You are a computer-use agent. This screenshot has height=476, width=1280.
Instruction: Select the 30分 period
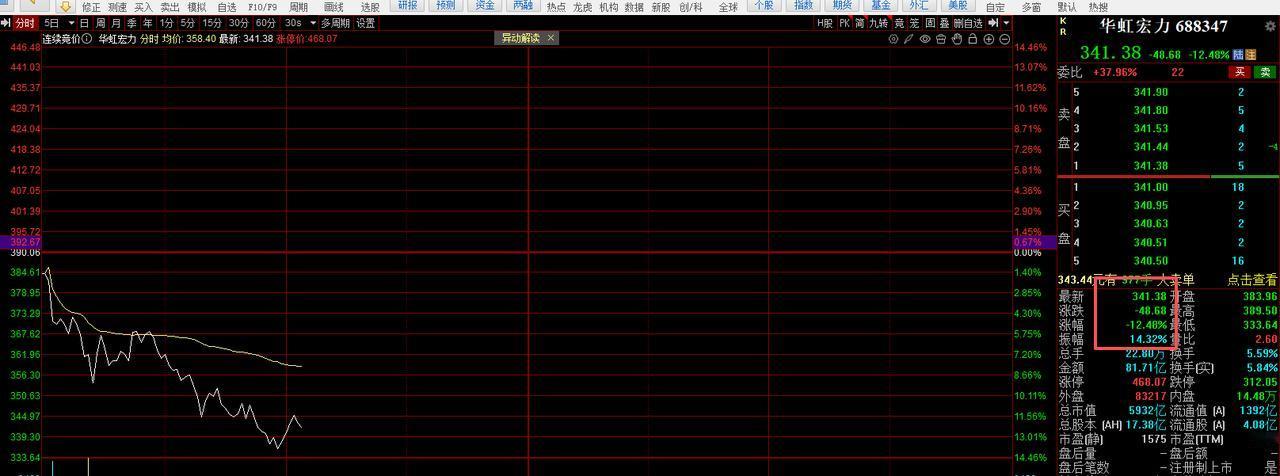tap(239, 23)
